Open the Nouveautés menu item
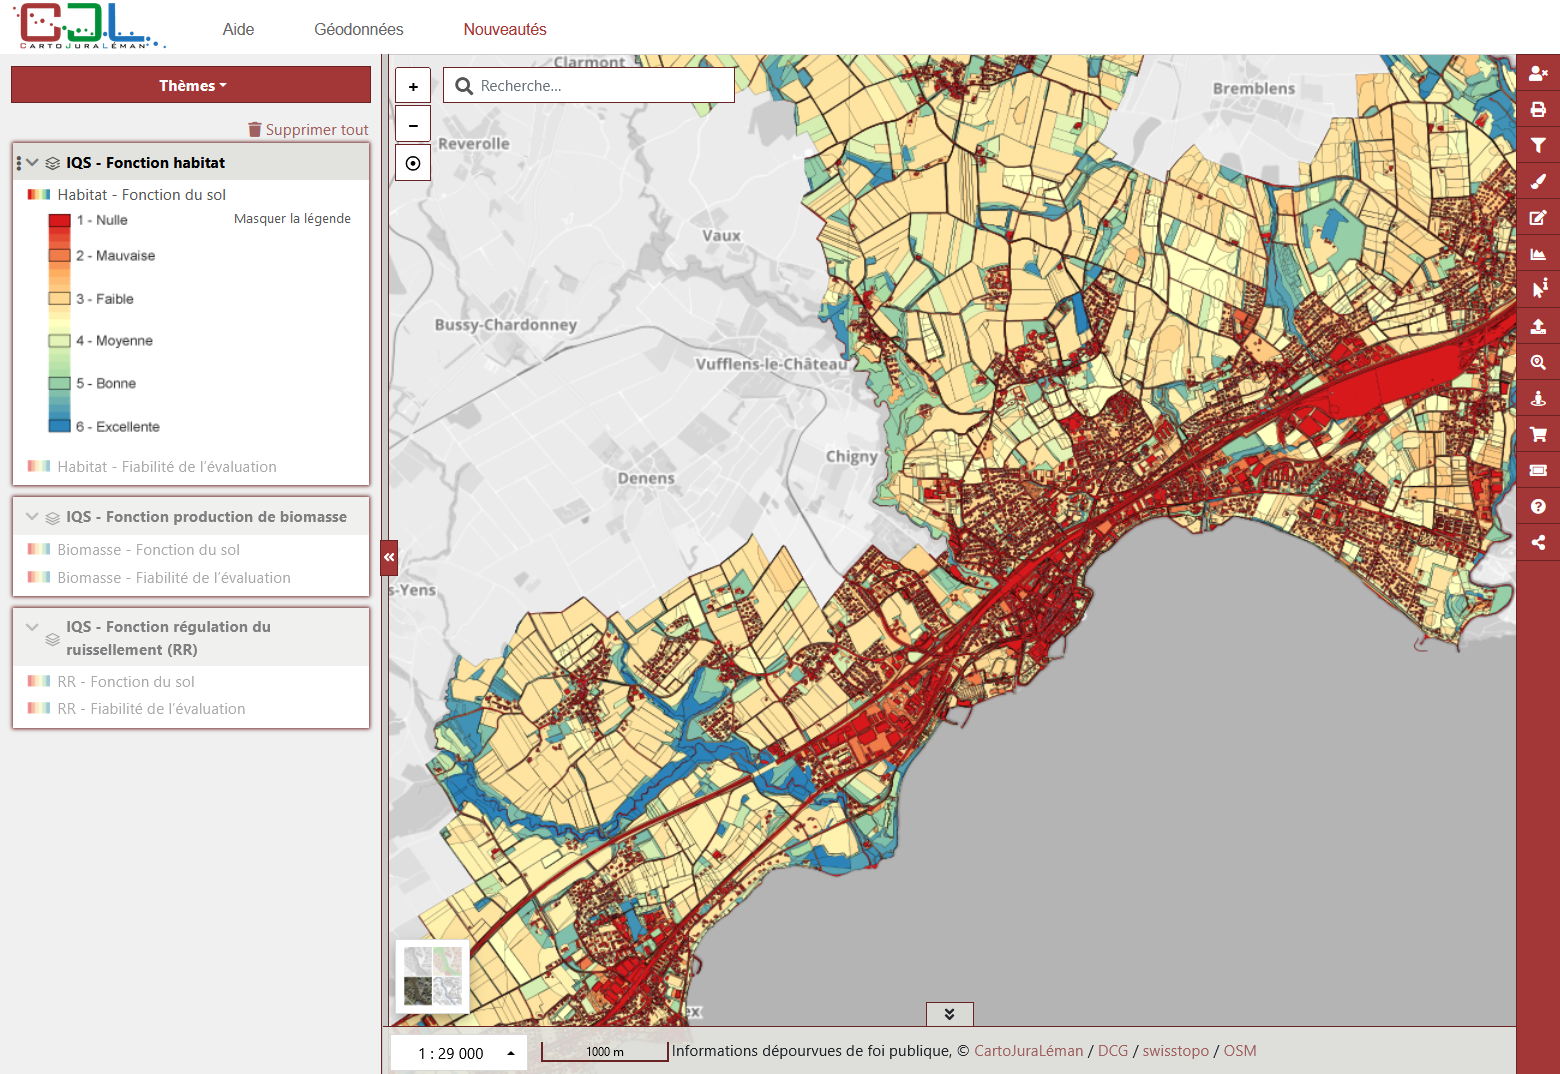This screenshot has width=1560, height=1074. pyautogui.click(x=505, y=29)
